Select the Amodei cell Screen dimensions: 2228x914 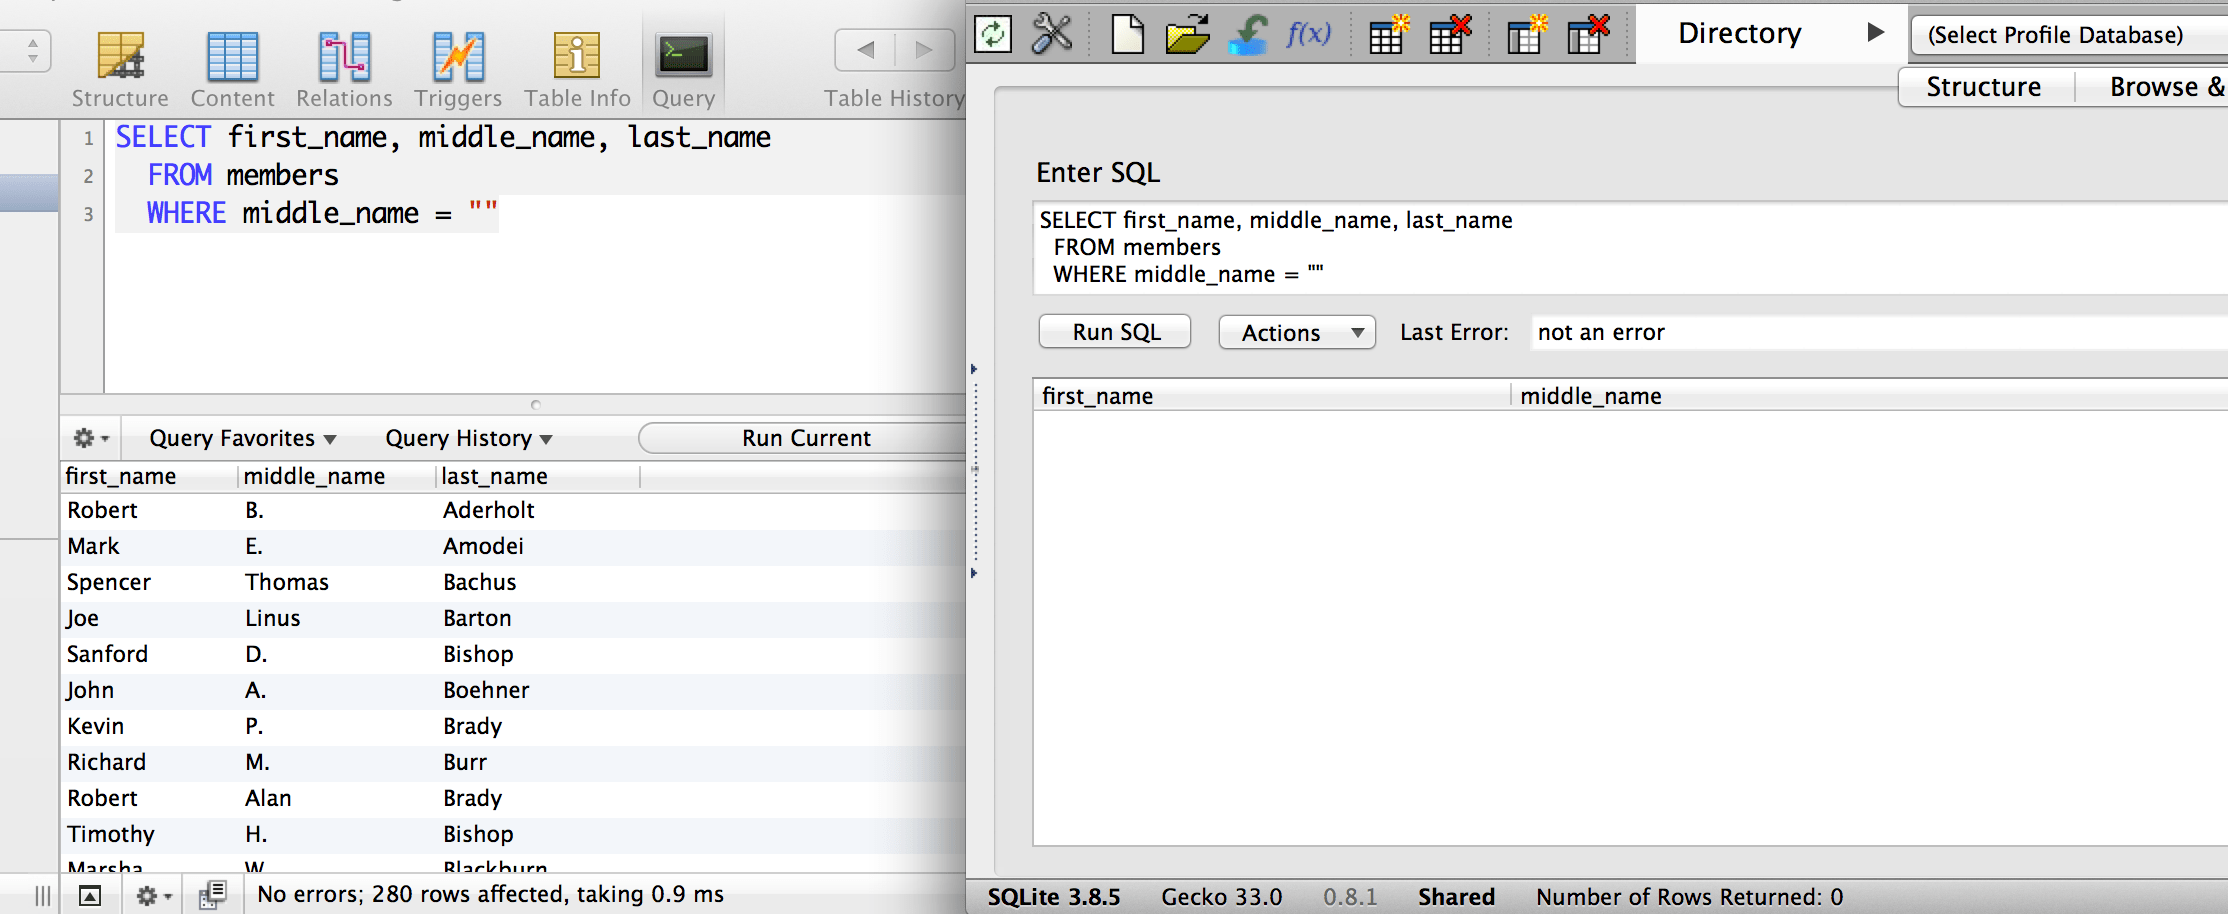[484, 546]
